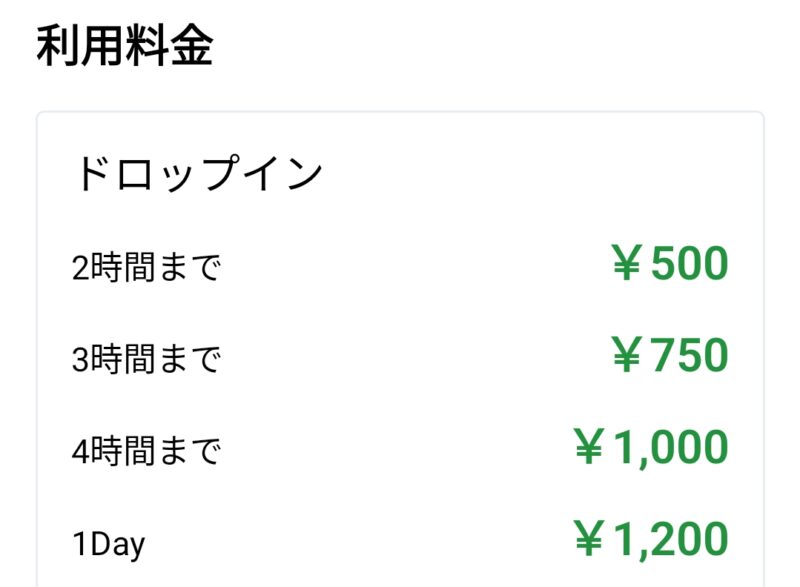Viewport: 800px width, 587px height.
Task: Click the digits 1,200 in the 1Day price
Action: coord(670,539)
